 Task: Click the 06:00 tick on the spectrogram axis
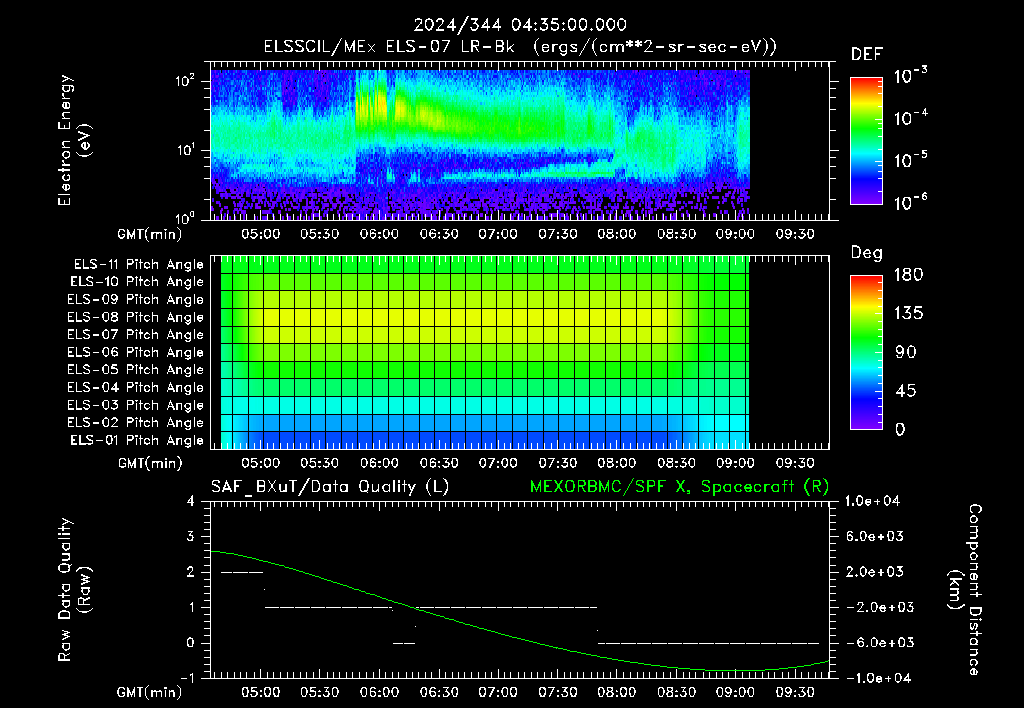click(379, 234)
